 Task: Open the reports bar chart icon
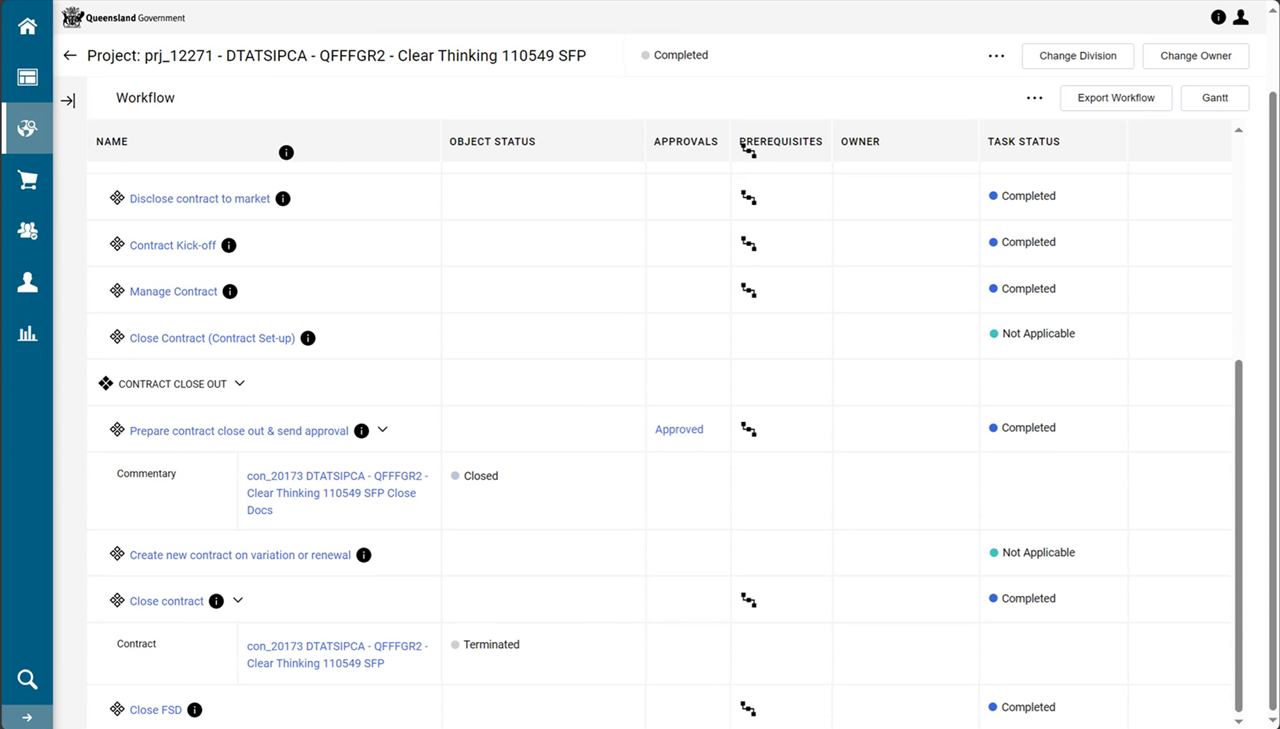tap(27, 333)
